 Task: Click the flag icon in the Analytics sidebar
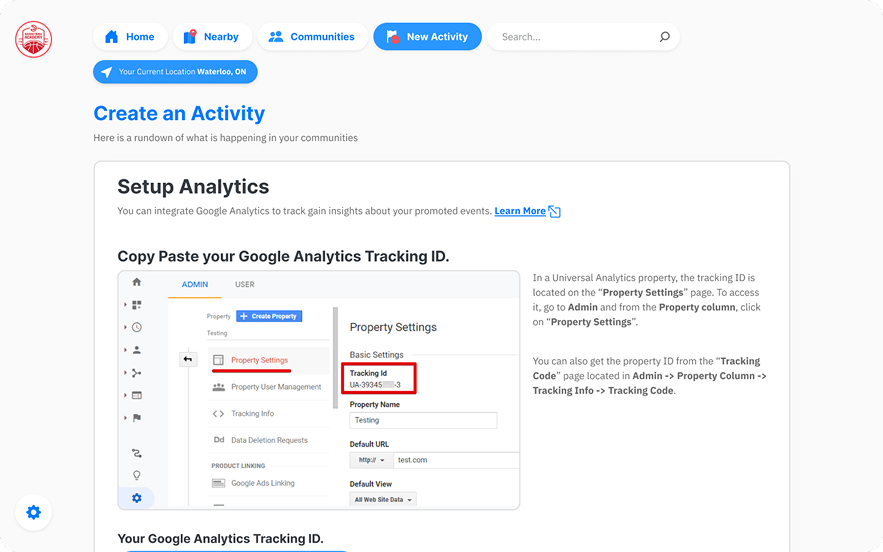[137, 418]
